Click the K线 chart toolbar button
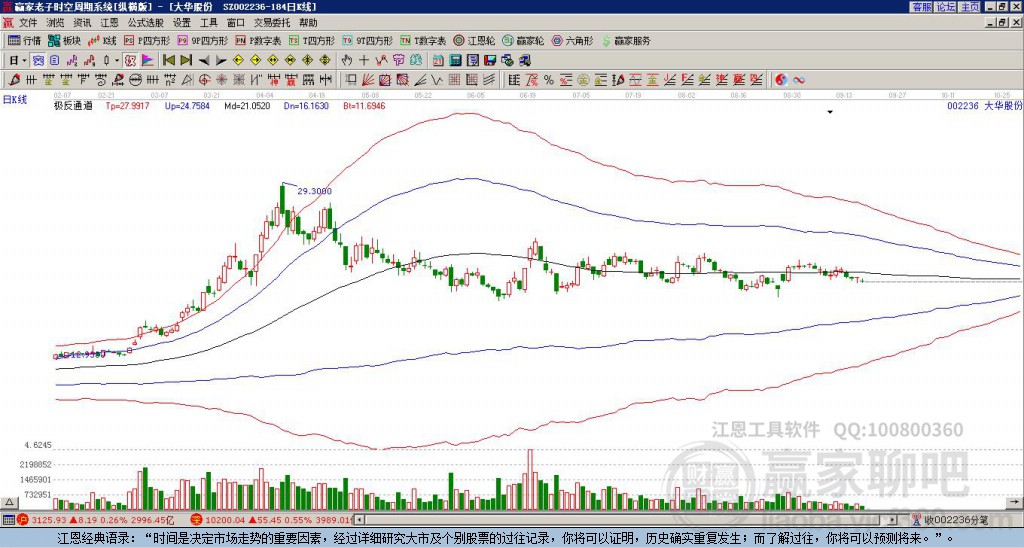 tap(102, 40)
